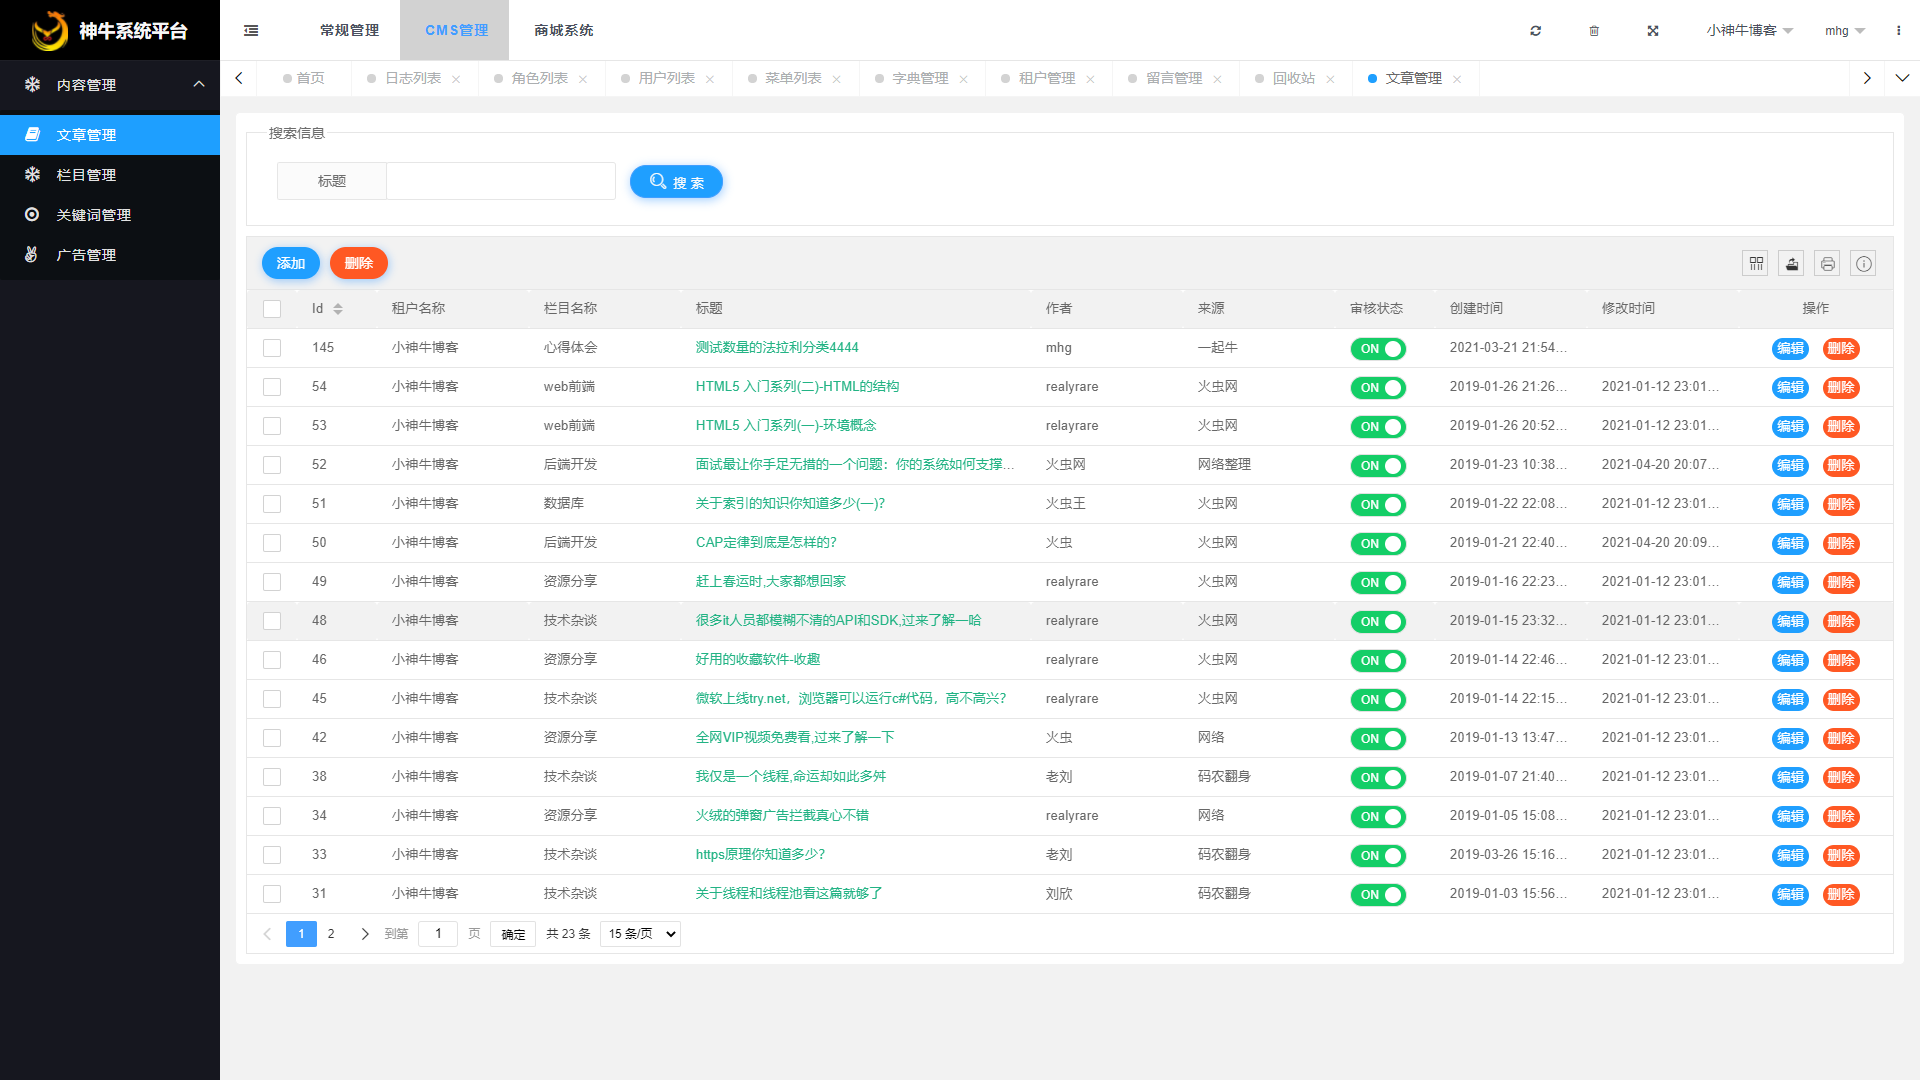Screen dimensions: 1920x1080
Task: Click the info icon on the table toolbar
Action: 1863,263
